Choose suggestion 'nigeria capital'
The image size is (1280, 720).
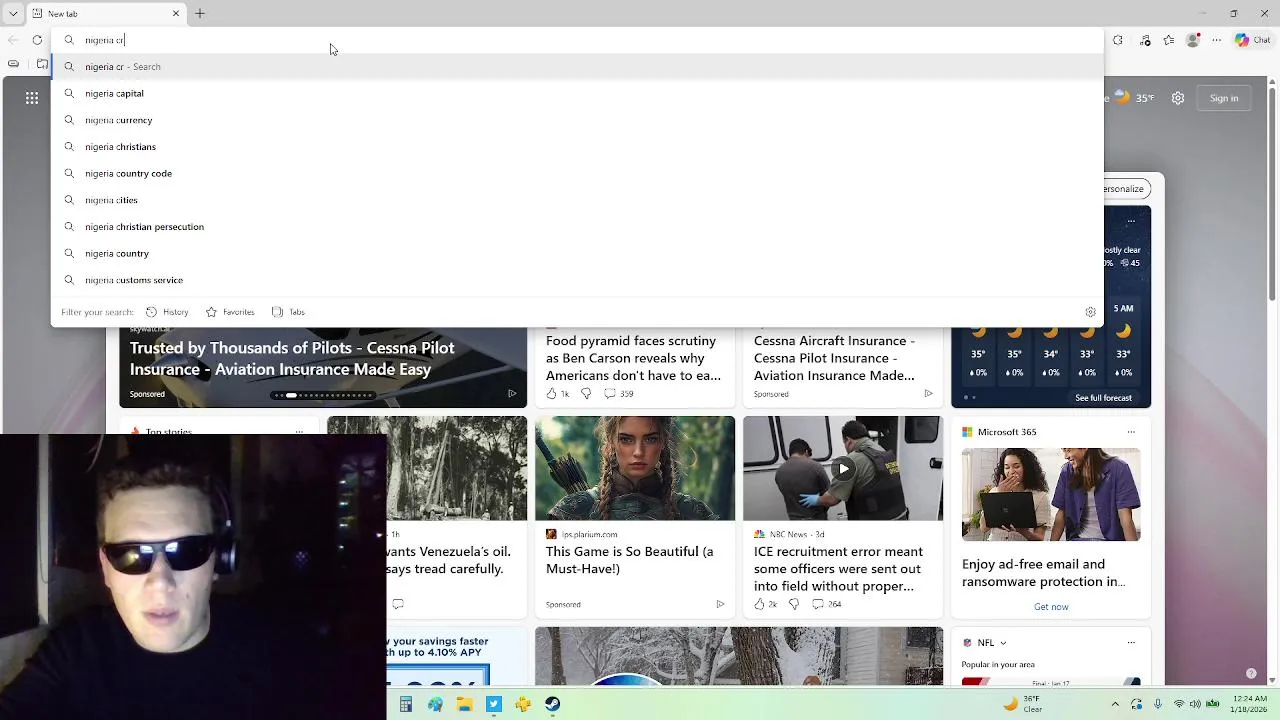577,93
